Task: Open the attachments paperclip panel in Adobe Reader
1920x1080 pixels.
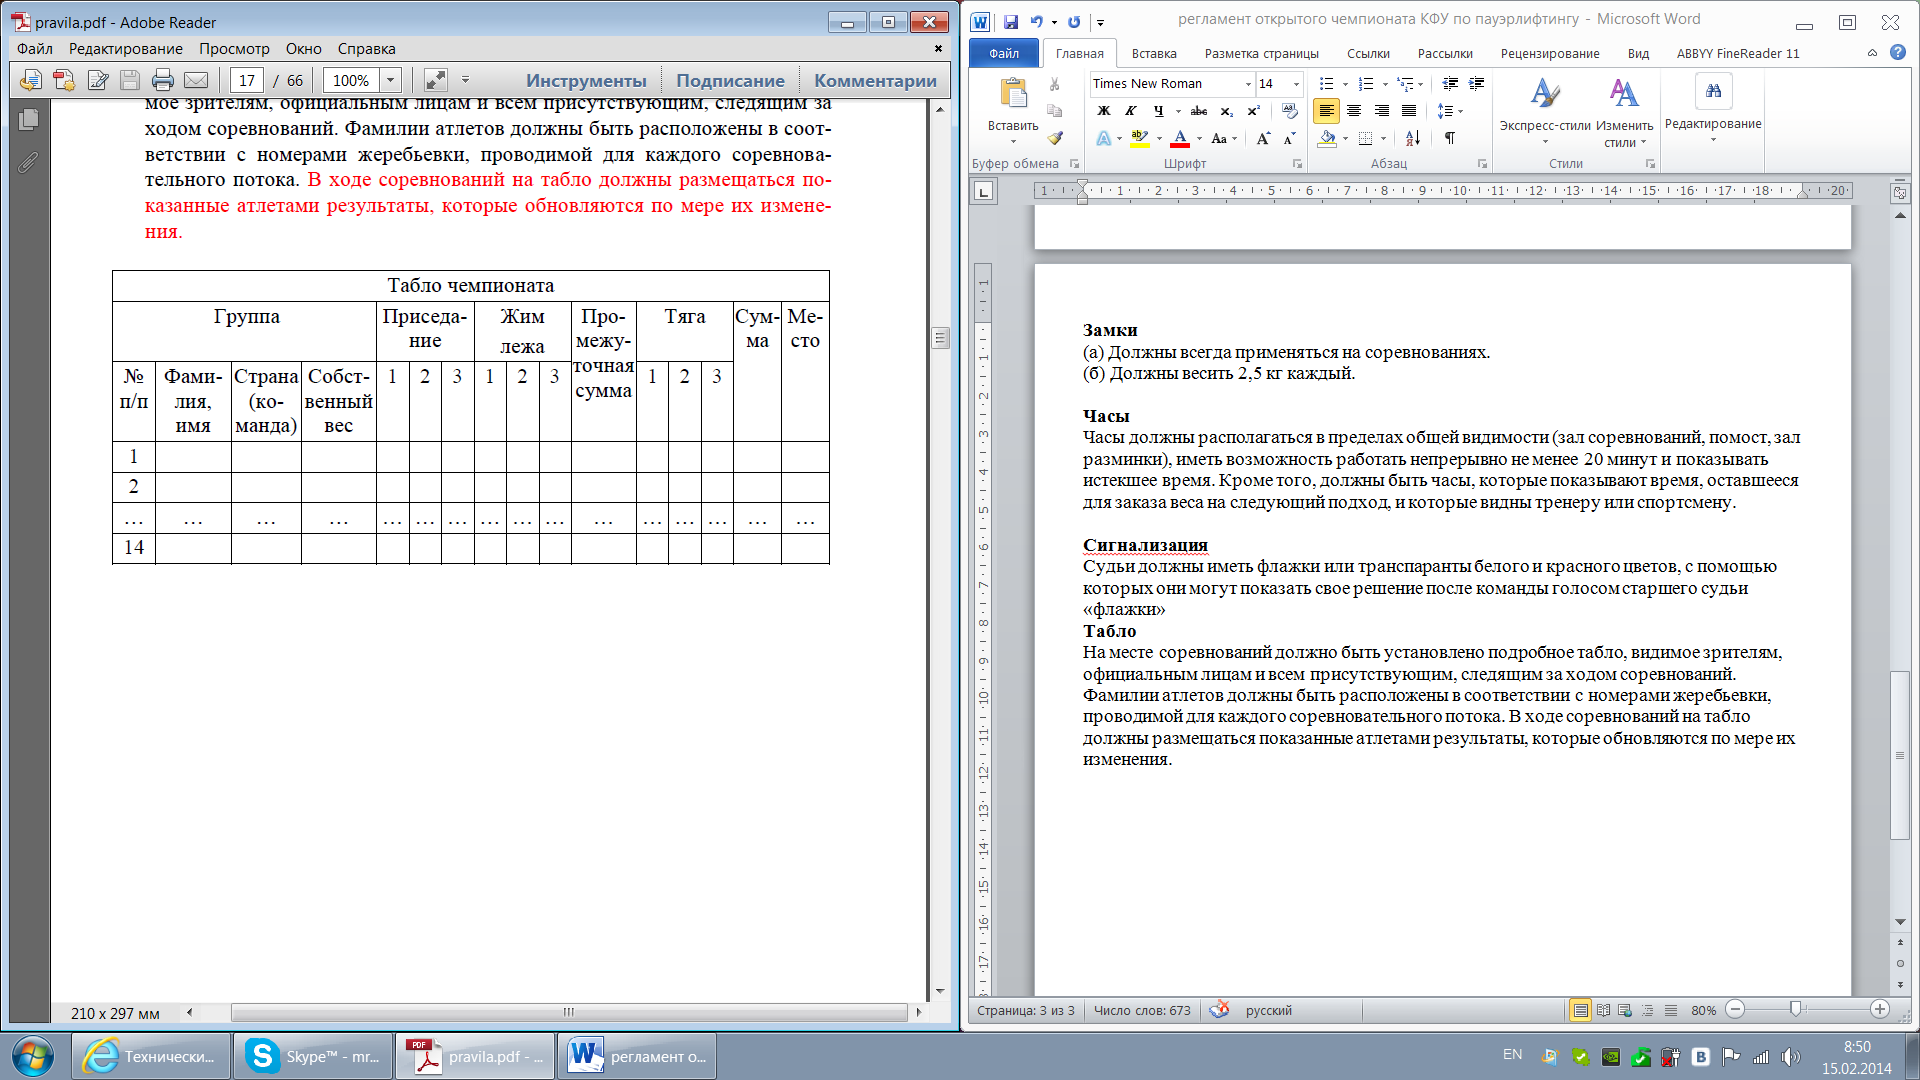Action: pos(28,162)
